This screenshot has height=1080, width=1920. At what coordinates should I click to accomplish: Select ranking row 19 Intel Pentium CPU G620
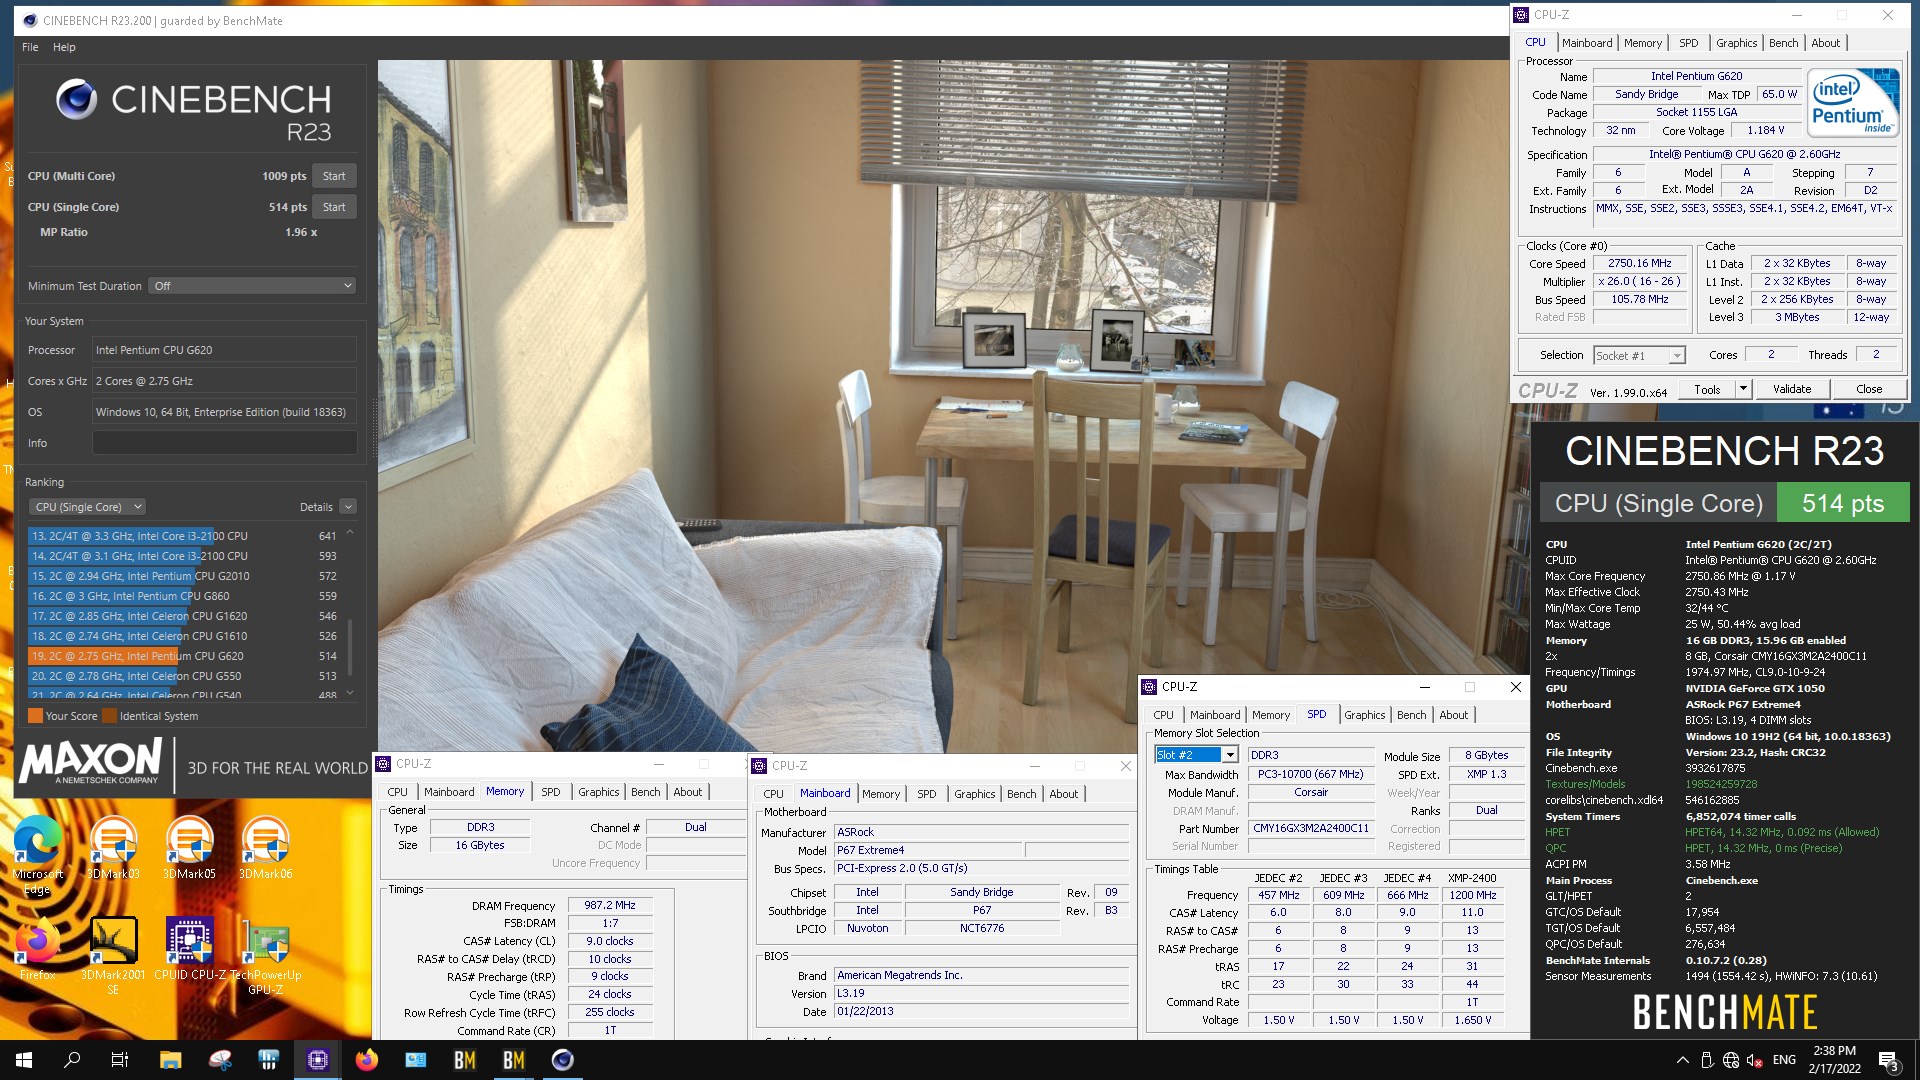pyautogui.click(x=185, y=656)
